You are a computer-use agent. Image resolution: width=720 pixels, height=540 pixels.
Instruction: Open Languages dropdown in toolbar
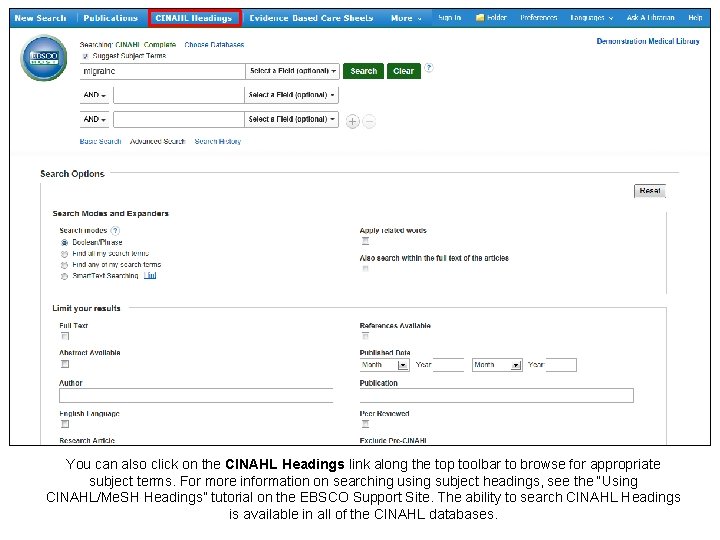591,17
